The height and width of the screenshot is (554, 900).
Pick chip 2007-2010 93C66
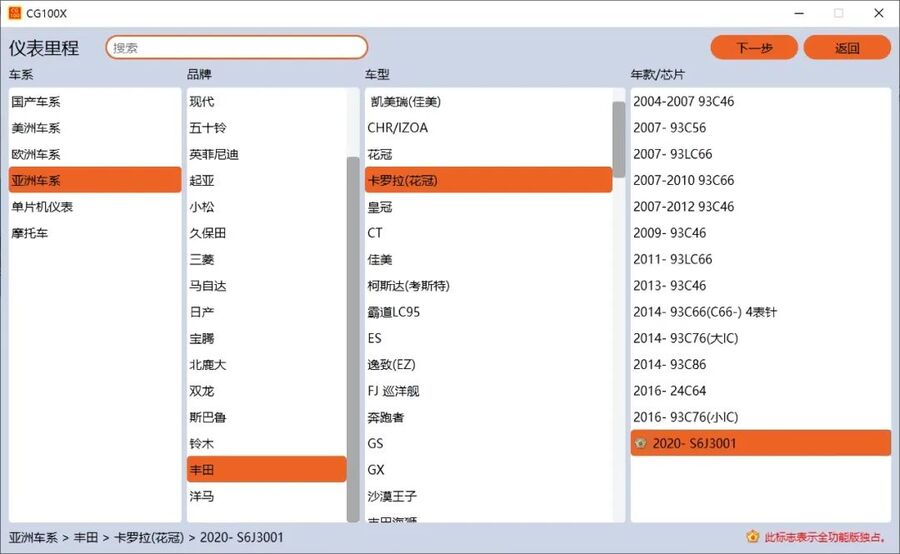coord(761,180)
